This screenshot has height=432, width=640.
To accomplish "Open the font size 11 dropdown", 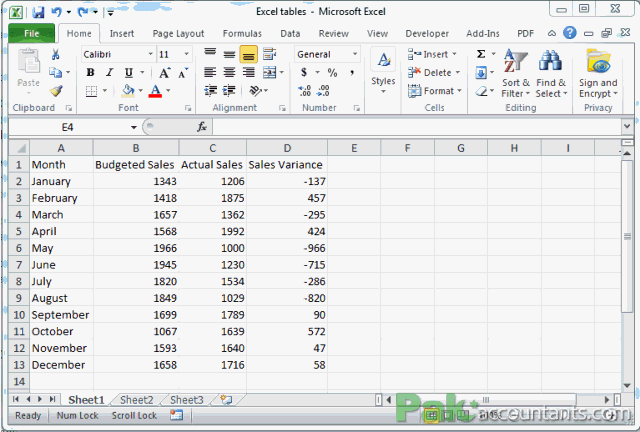I will click(x=186, y=54).
